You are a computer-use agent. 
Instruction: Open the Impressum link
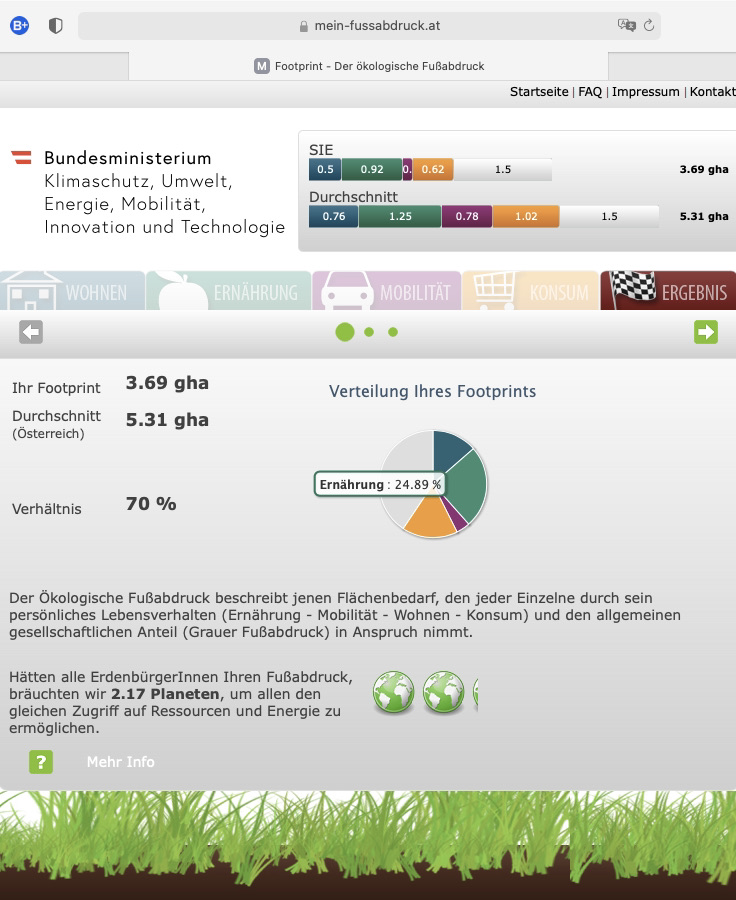tap(645, 92)
